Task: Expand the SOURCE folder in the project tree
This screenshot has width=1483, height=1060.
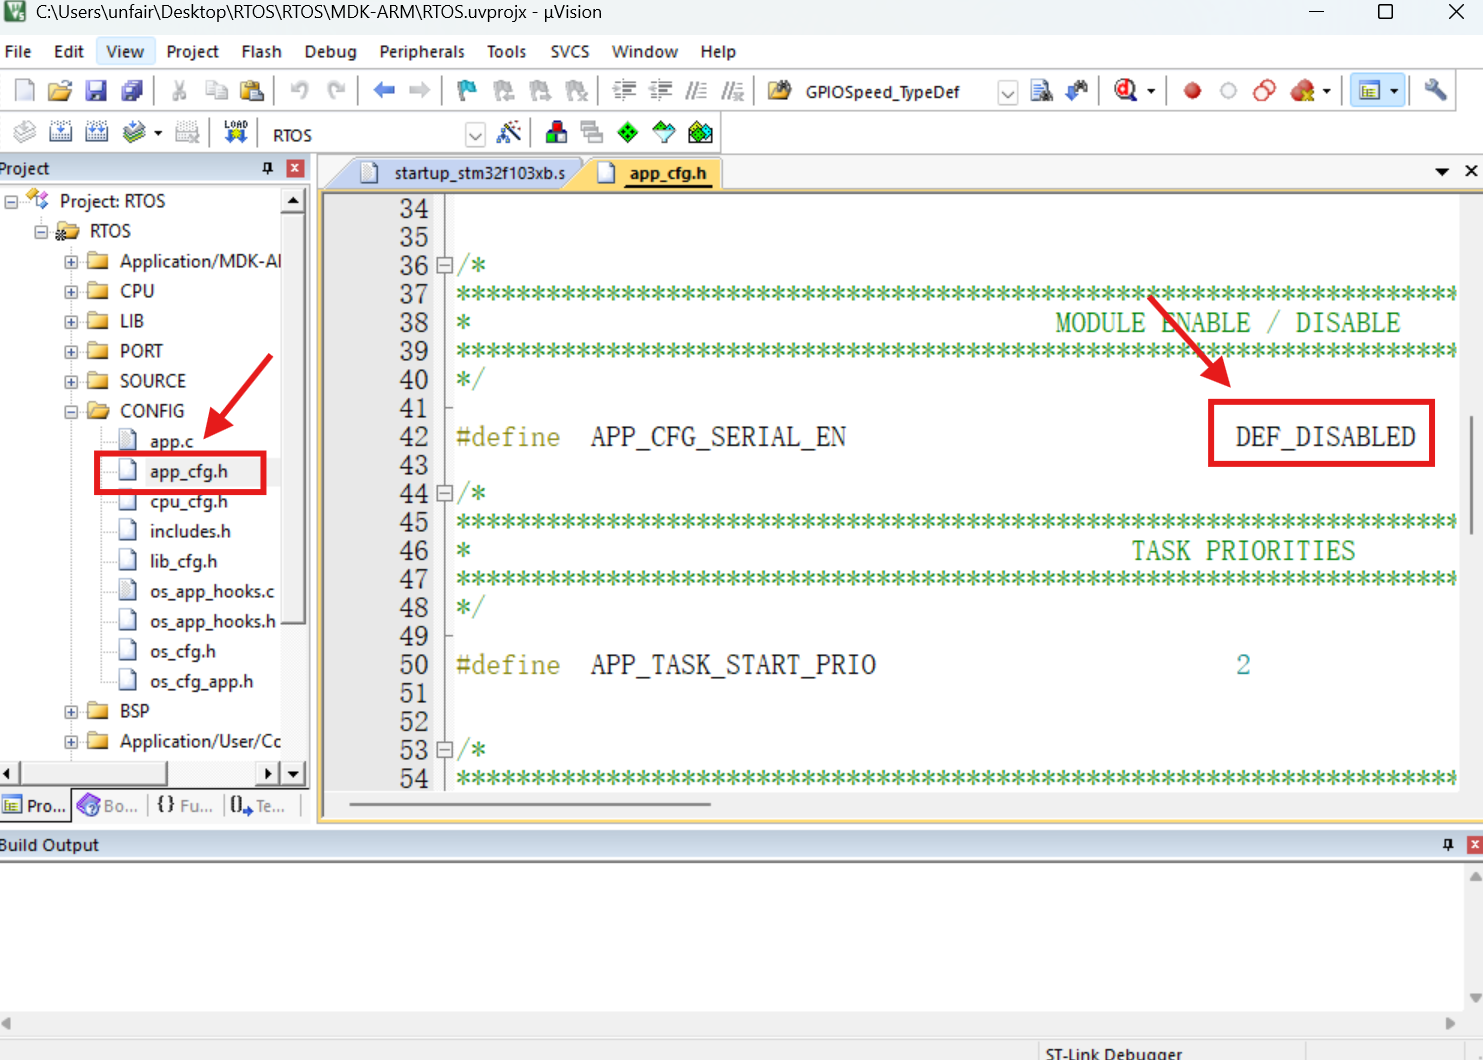Action: (x=71, y=382)
